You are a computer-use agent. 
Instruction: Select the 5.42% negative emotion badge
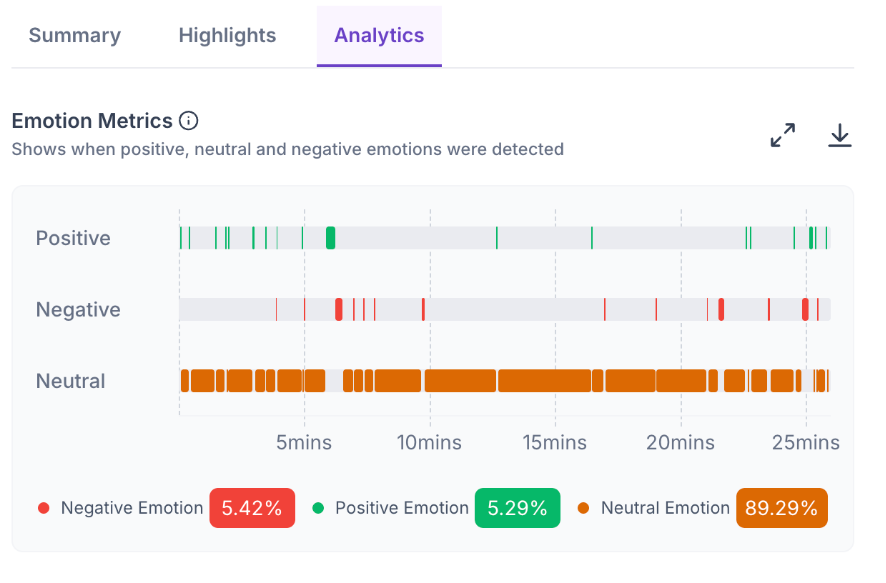[x=252, y=508]
